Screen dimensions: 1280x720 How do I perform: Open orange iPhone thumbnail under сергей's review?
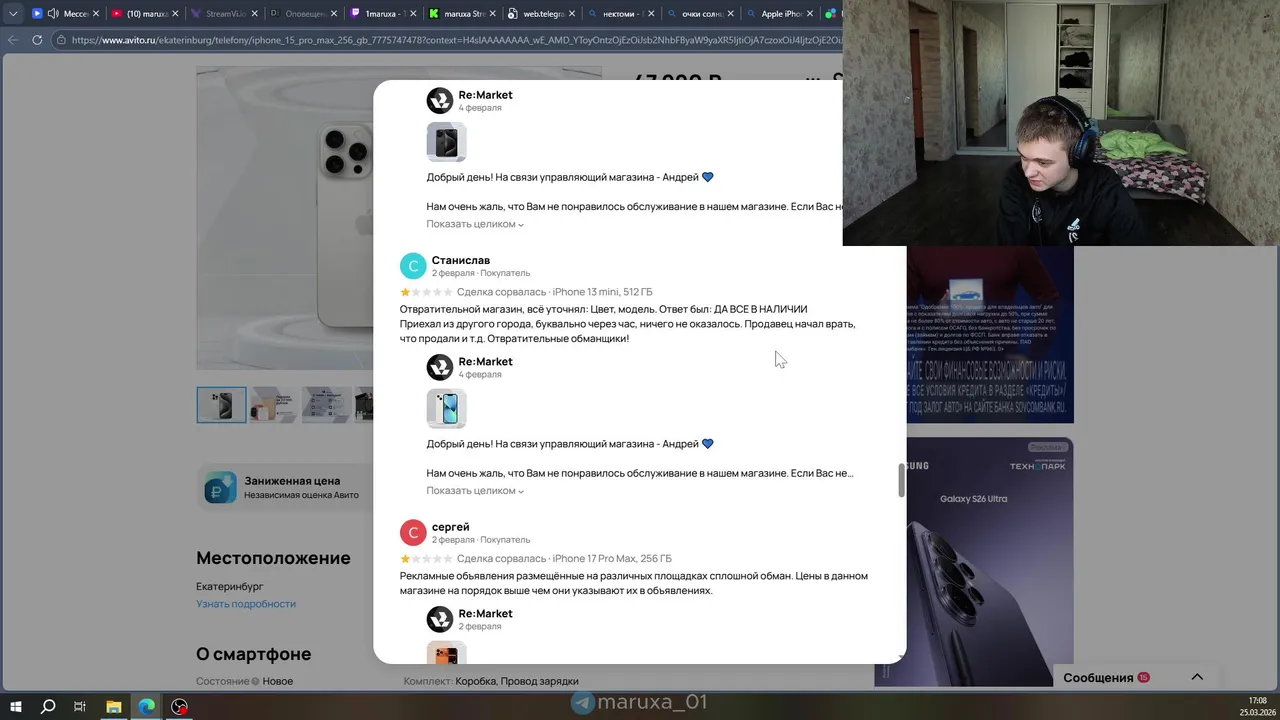click(x=446, y=652)
